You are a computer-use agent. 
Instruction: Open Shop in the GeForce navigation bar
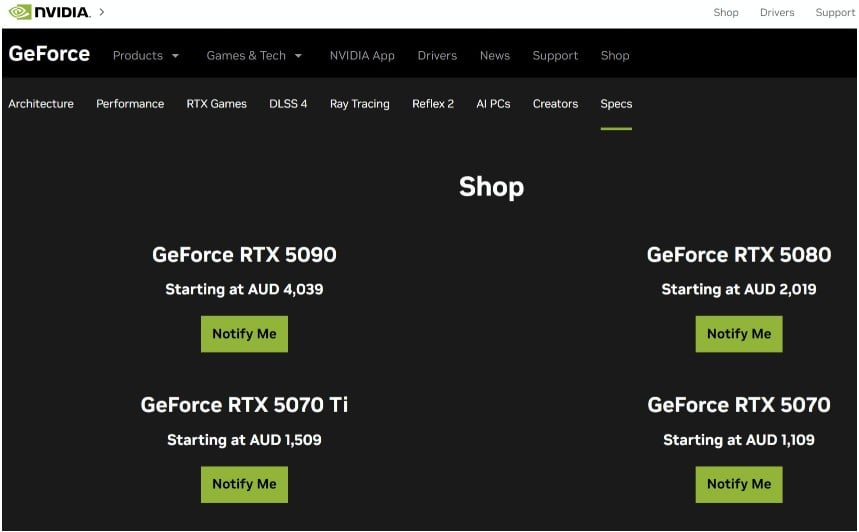click(615, 56)
